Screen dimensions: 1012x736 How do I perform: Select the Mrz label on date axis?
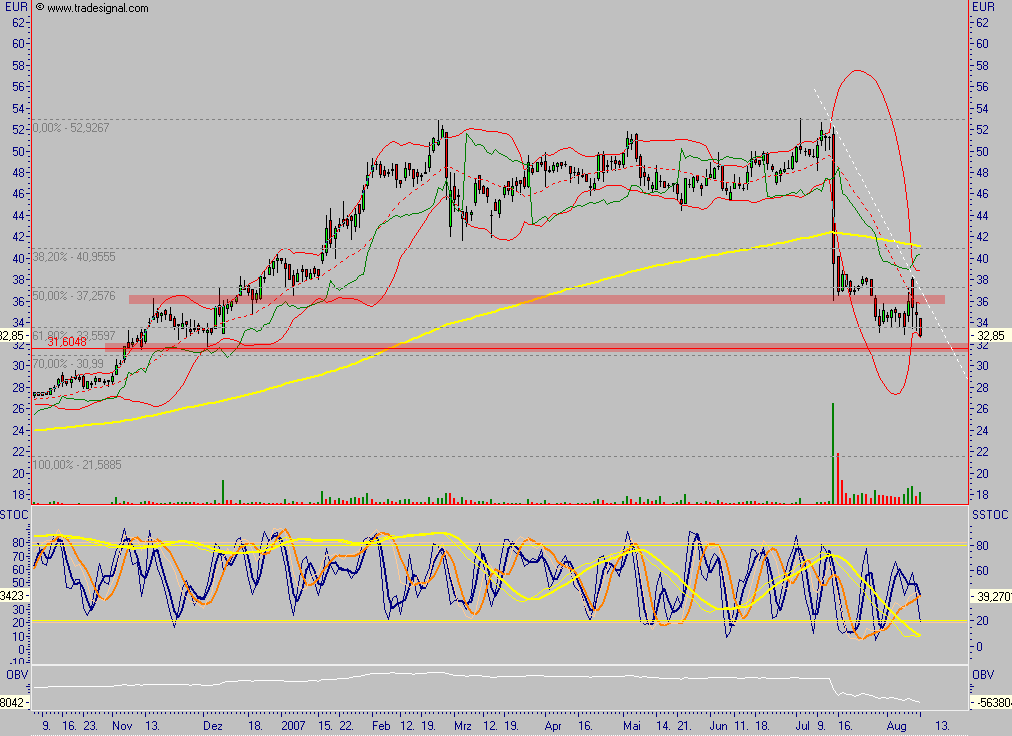463,726
